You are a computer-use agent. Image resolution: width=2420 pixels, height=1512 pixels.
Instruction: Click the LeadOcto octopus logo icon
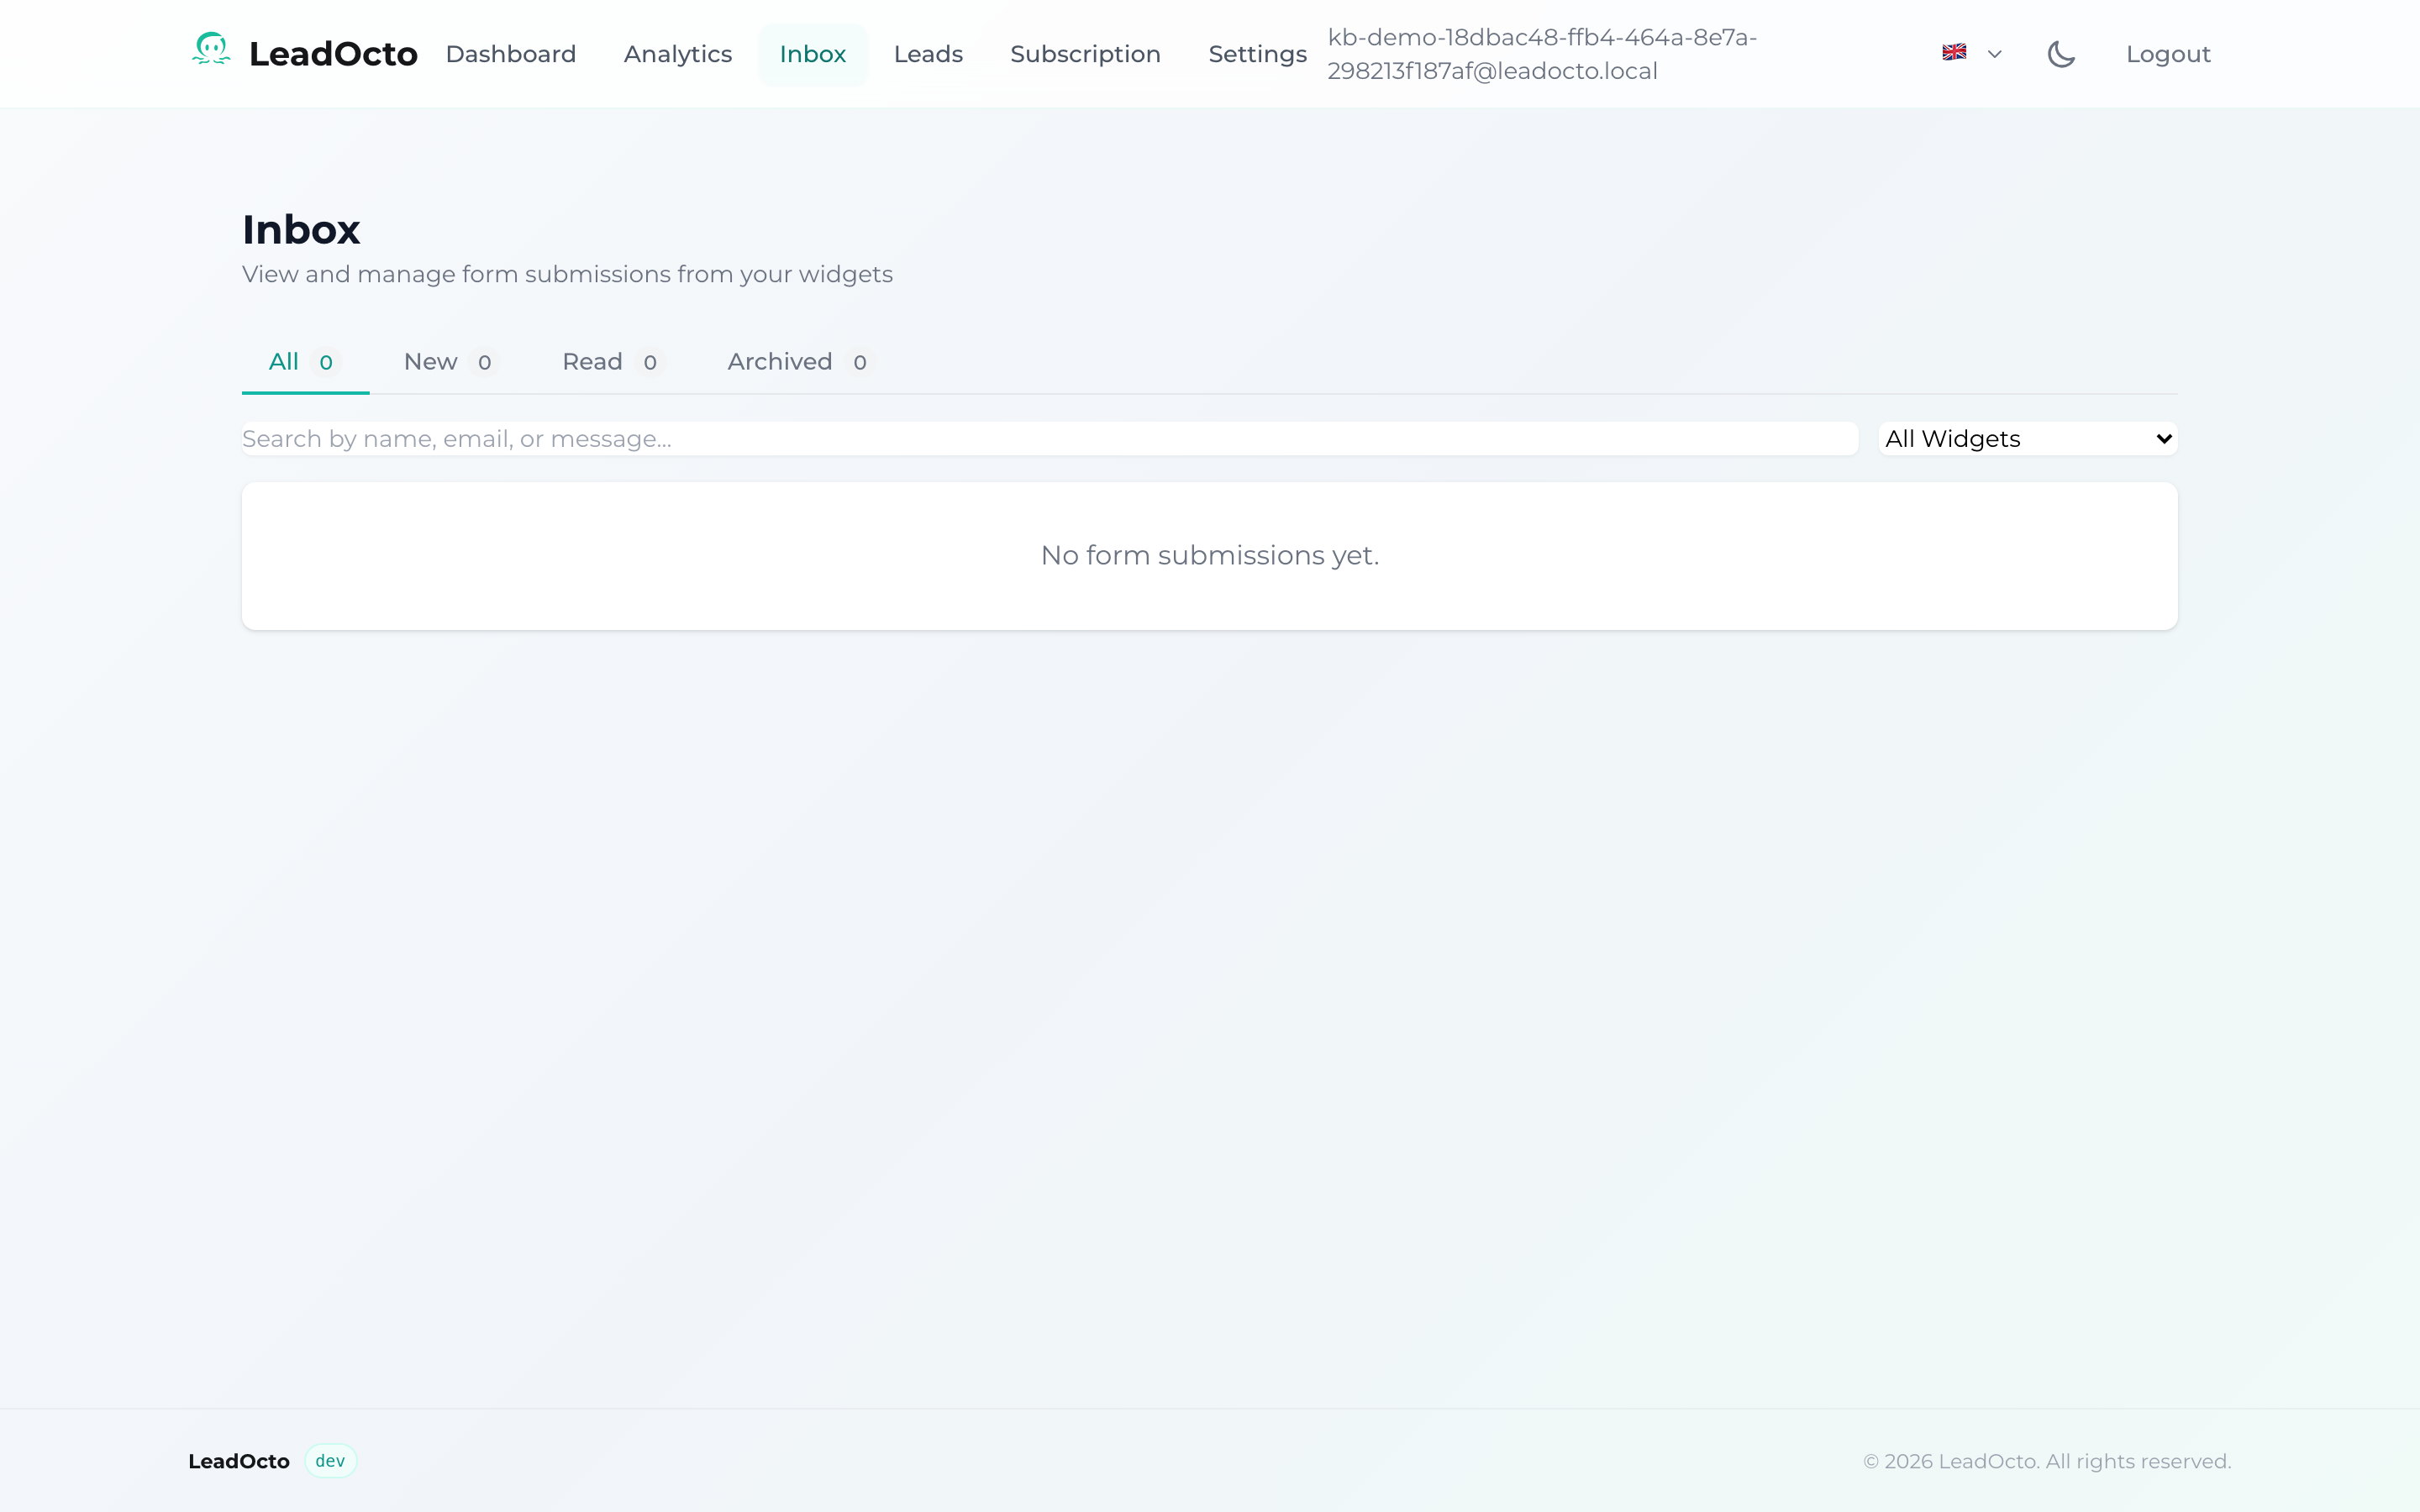tap(211, 51)
